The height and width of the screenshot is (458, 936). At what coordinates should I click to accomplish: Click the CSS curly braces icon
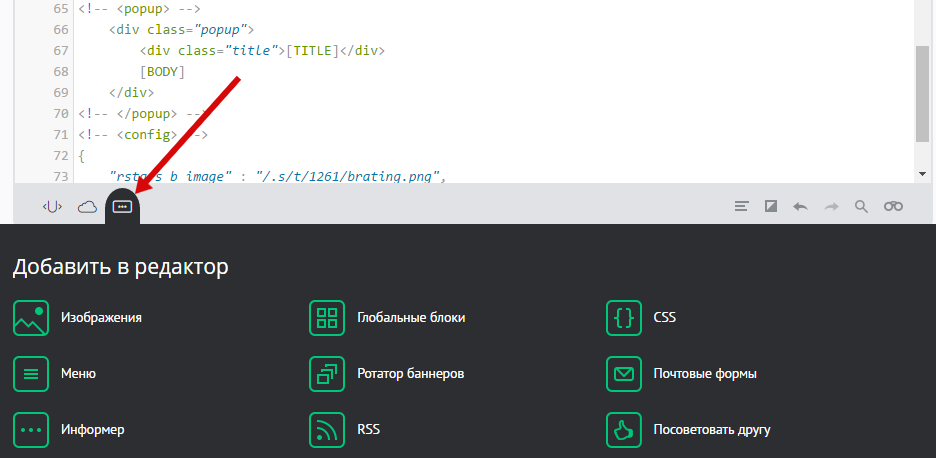coord(624,318)
